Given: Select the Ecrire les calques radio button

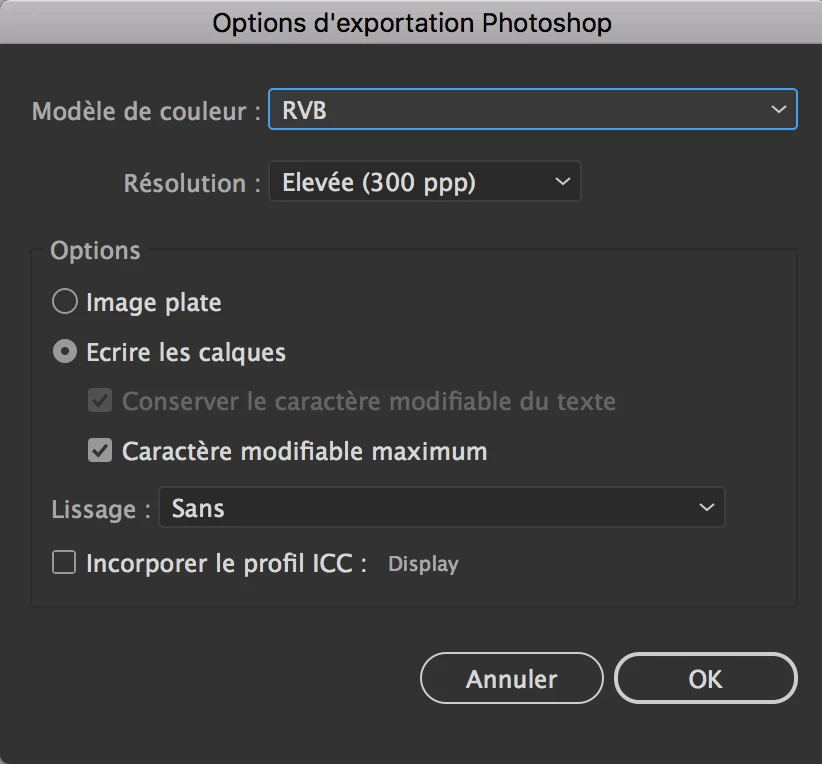Looking at the screenshot, I should tap(65, 352).
